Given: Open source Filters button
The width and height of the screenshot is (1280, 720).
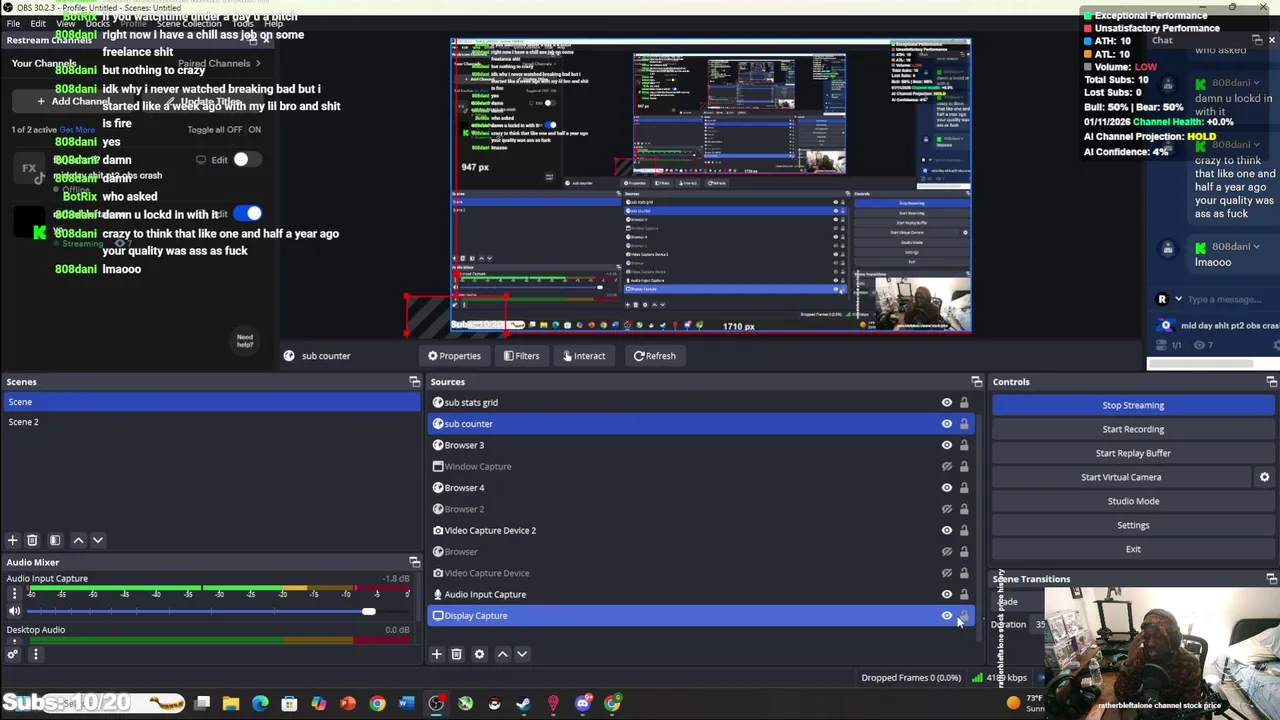Looking at the screenshot, I should [x=521, y=356].
